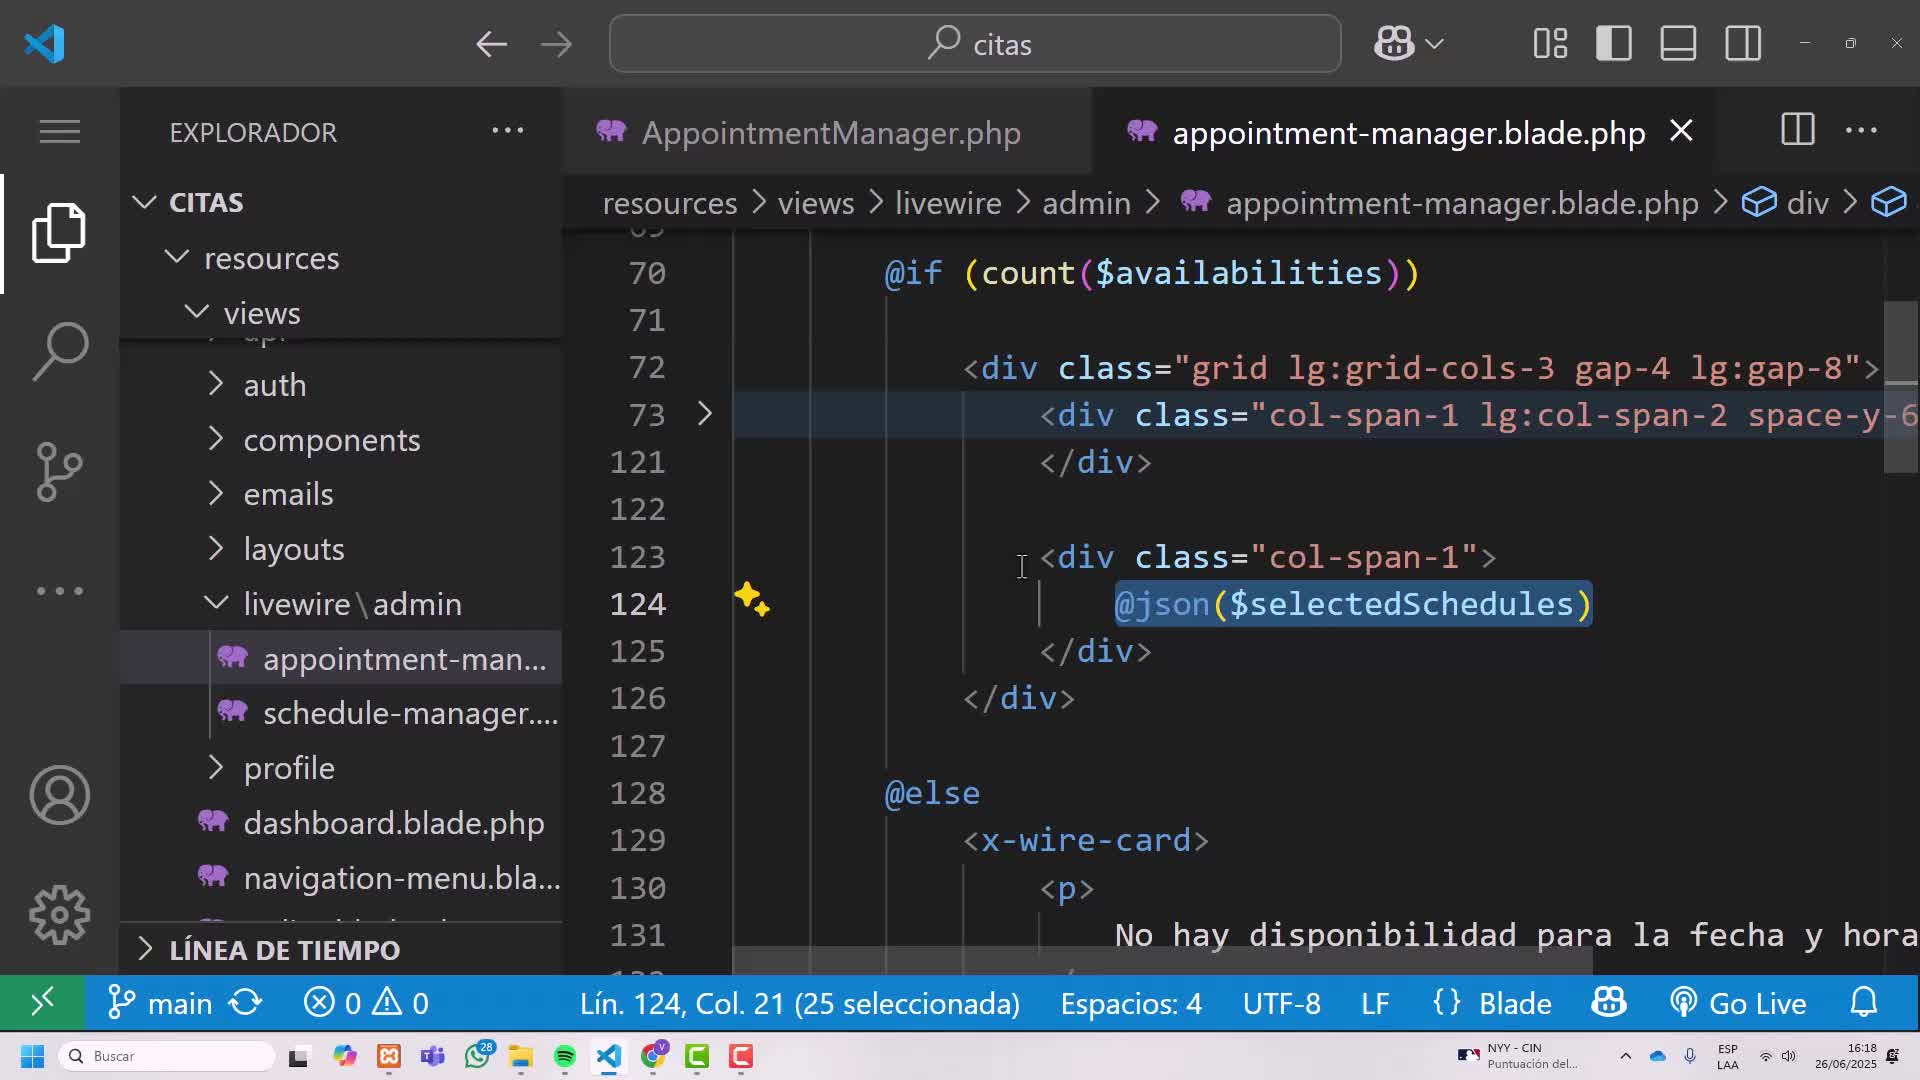The width and height of the screenshot is (1920, 1080).
Task: Click line number 124 in gutter
Action: pyautogui.click(x=638, y=604)
